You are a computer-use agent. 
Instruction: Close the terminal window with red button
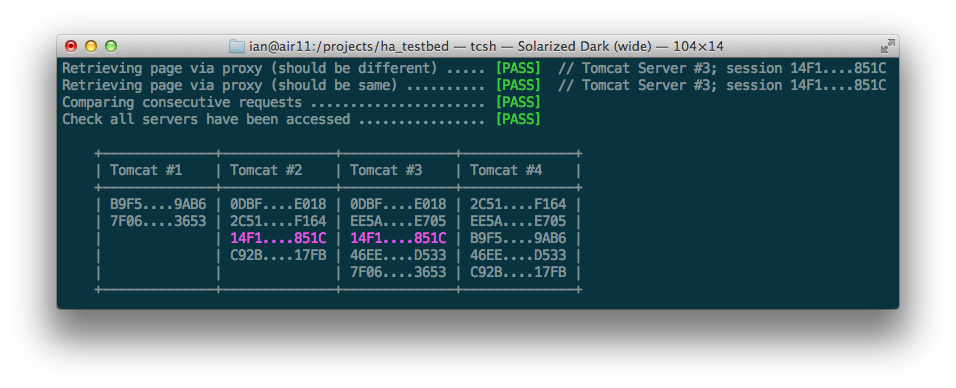point(71,46)
